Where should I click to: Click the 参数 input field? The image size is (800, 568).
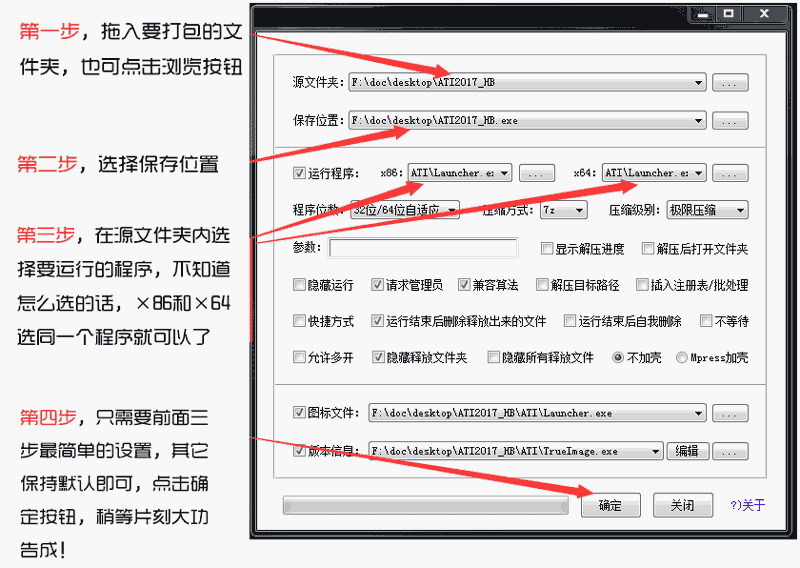(x=423, y=248)
